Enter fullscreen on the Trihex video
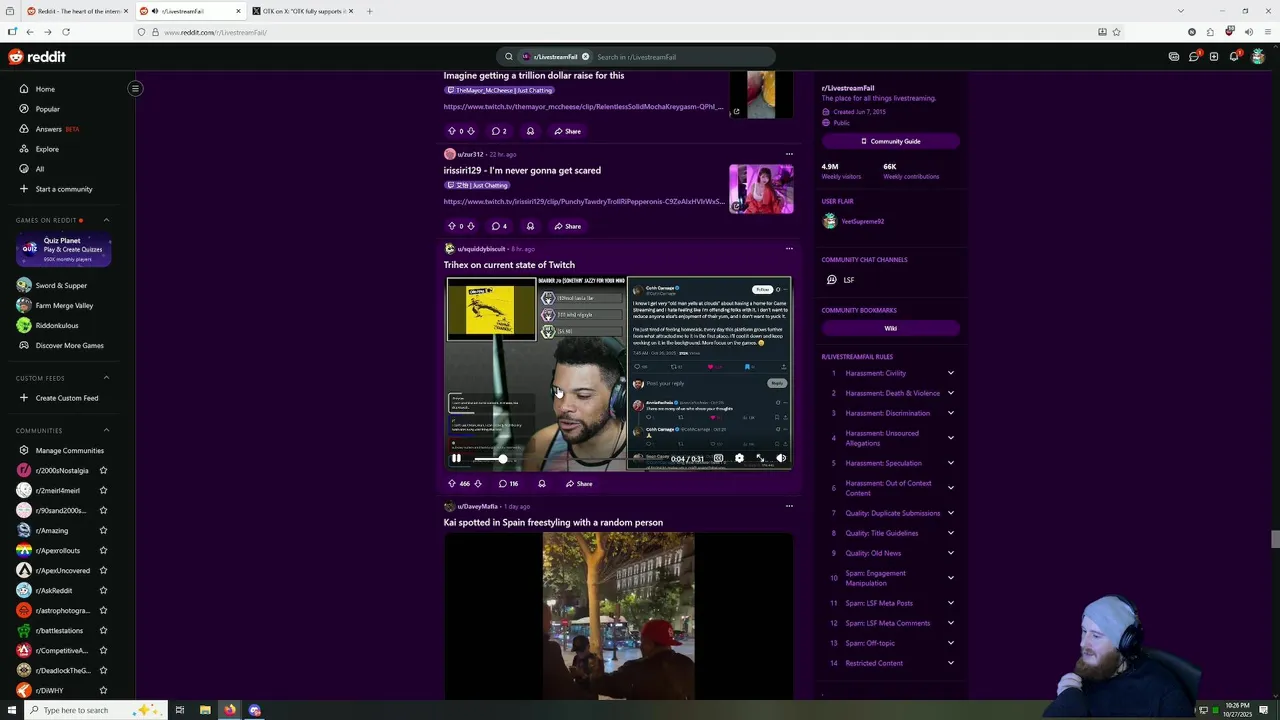 (x=760, y=458)
